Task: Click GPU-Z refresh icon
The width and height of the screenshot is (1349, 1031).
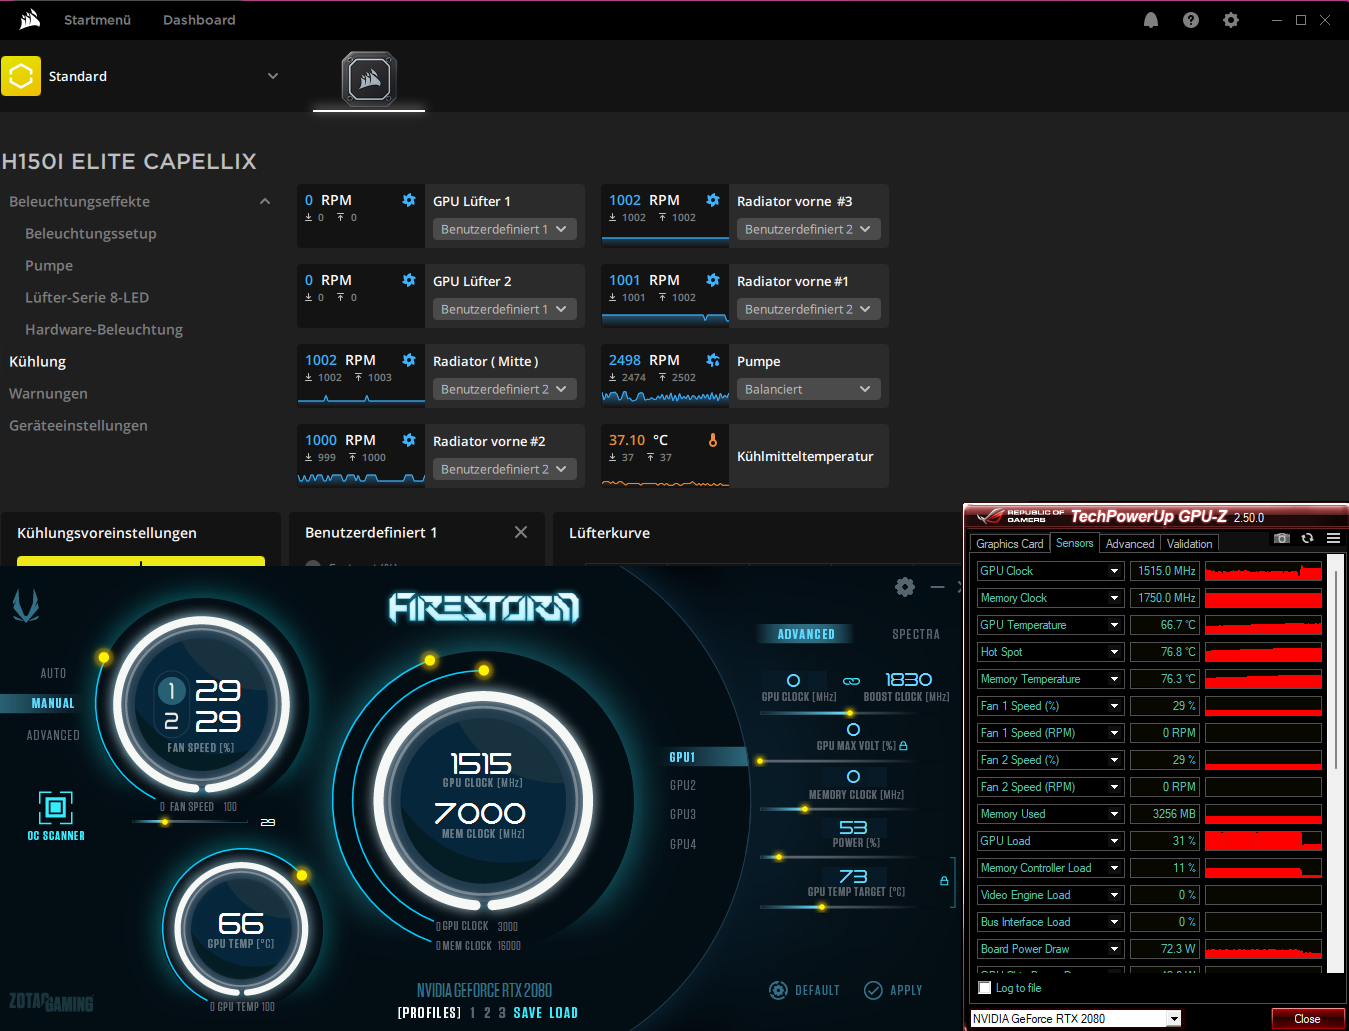Action: (1307, 538)
